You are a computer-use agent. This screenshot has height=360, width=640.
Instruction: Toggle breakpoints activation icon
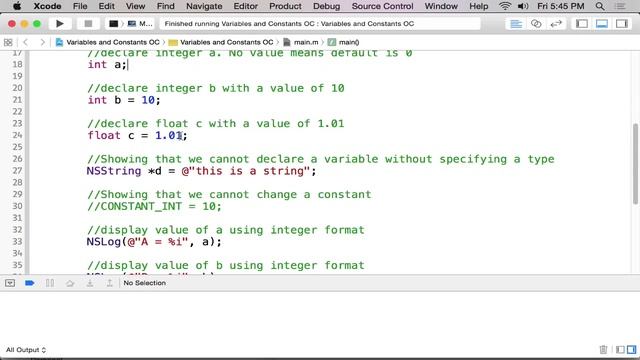(29, 283)
